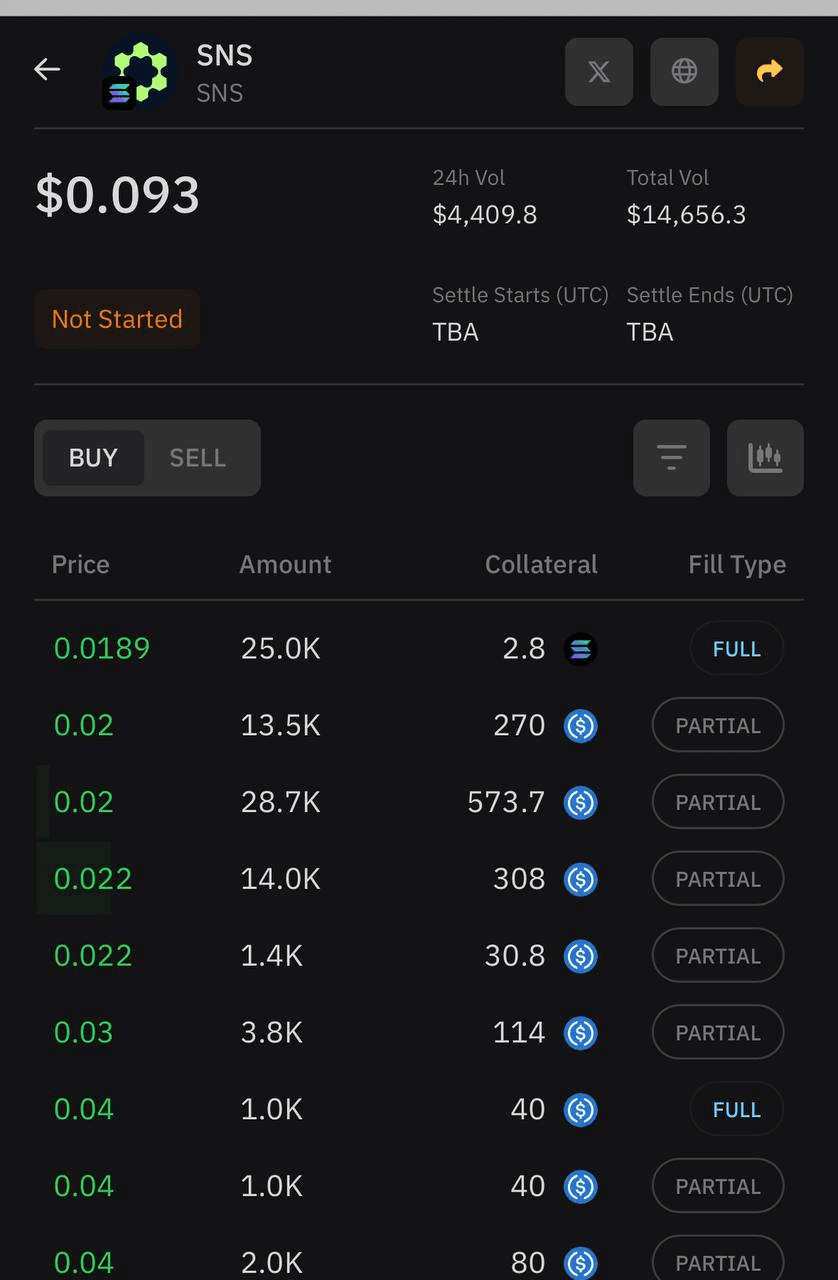
Task: Tap the back arrow icon
Action: [x=47, y=69]
